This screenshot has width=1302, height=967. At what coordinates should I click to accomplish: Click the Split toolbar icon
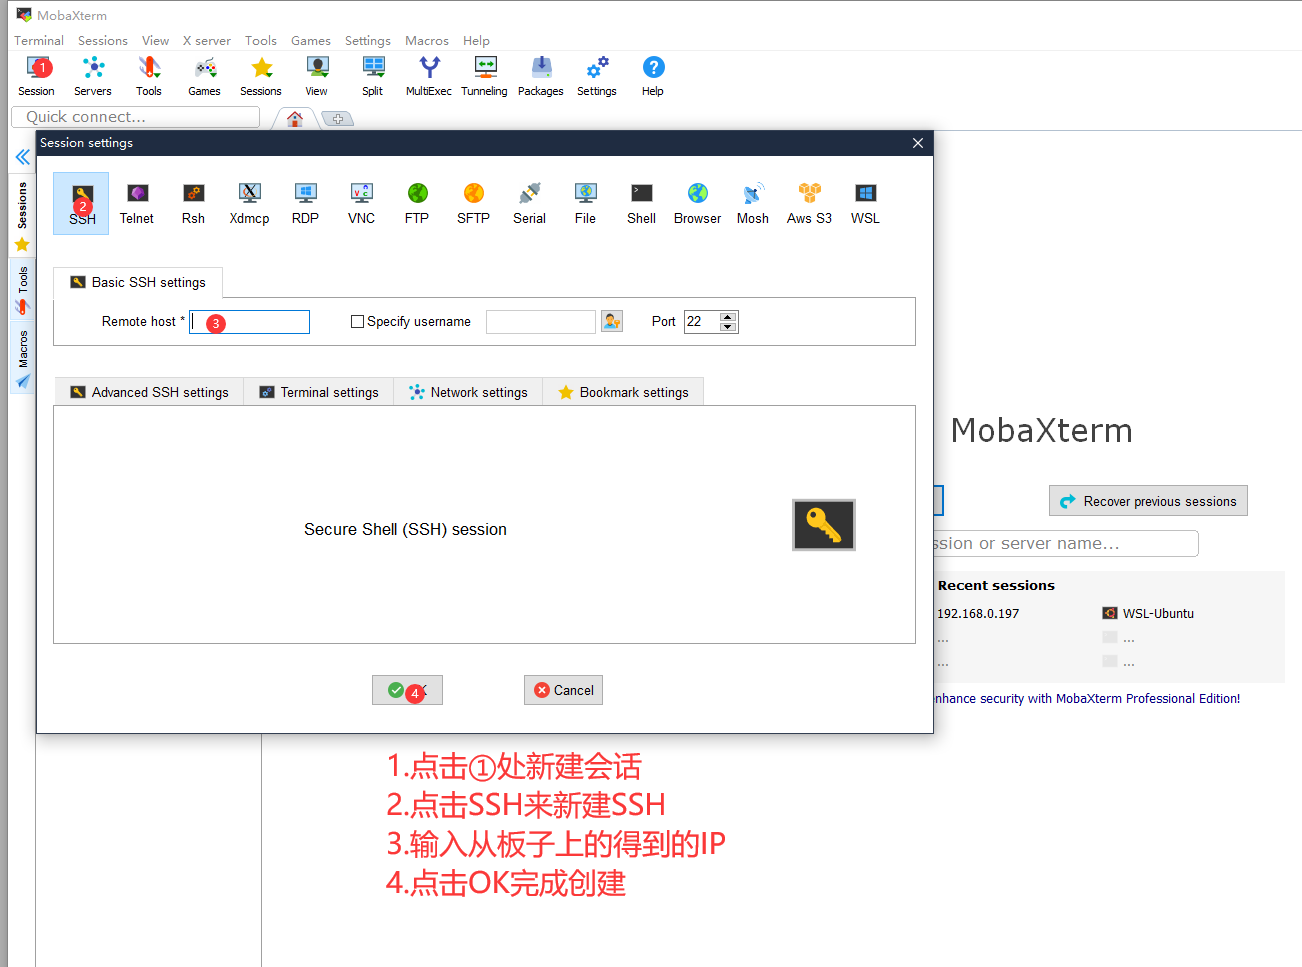click(373, 76)
